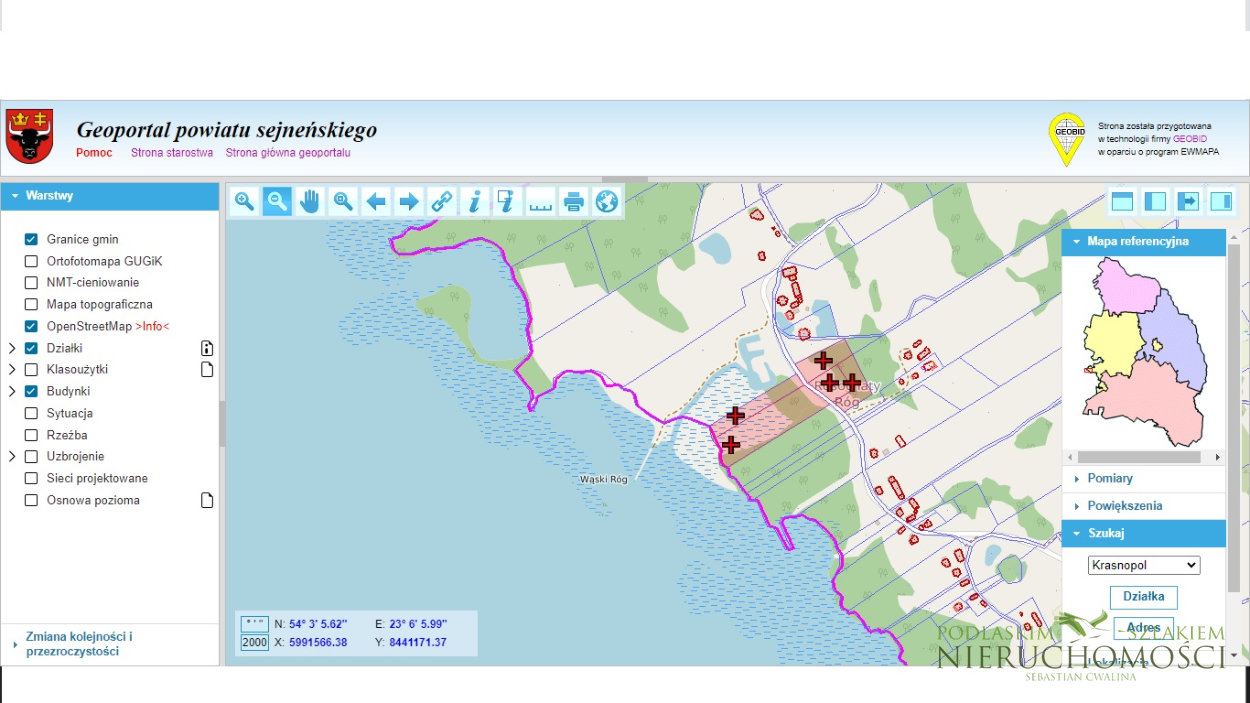Enable Mapa topograficzna layer

point(31,304)
